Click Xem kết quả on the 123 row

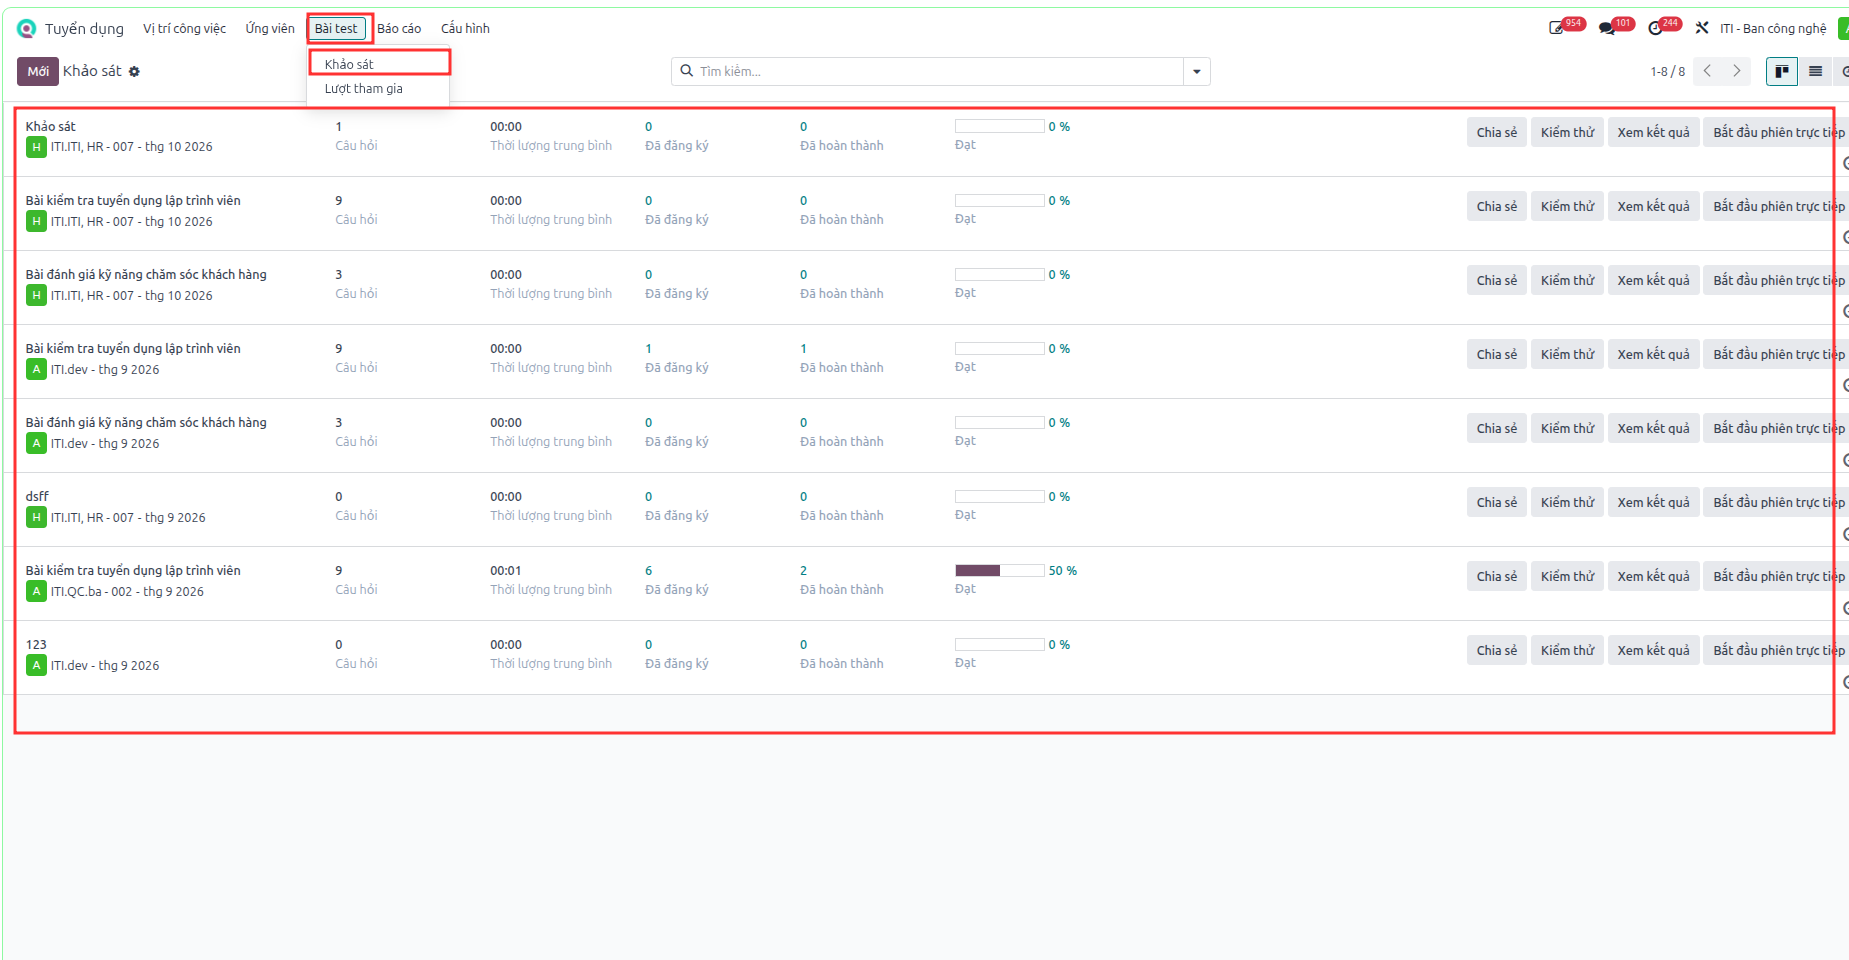(x=1653, y=650)
